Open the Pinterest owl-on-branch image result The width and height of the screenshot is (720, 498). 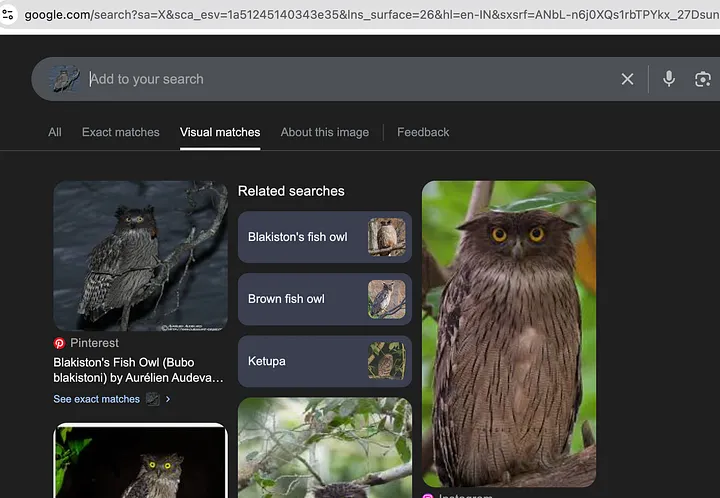[141, 256]
